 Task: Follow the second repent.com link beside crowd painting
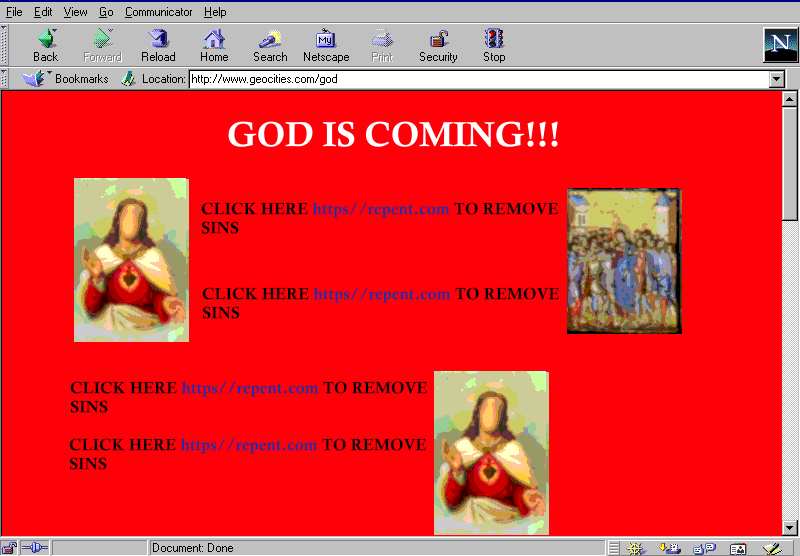coord(382,294)
